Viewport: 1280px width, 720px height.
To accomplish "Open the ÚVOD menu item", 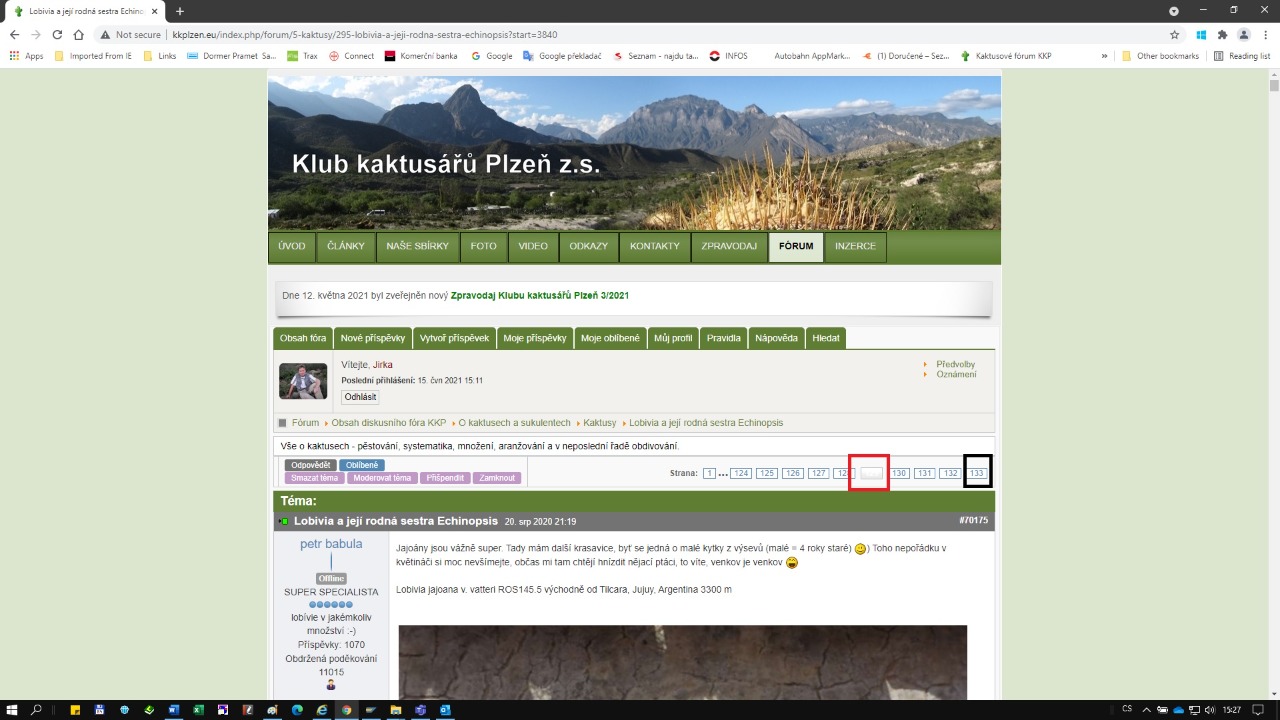I will coord(292,246).
